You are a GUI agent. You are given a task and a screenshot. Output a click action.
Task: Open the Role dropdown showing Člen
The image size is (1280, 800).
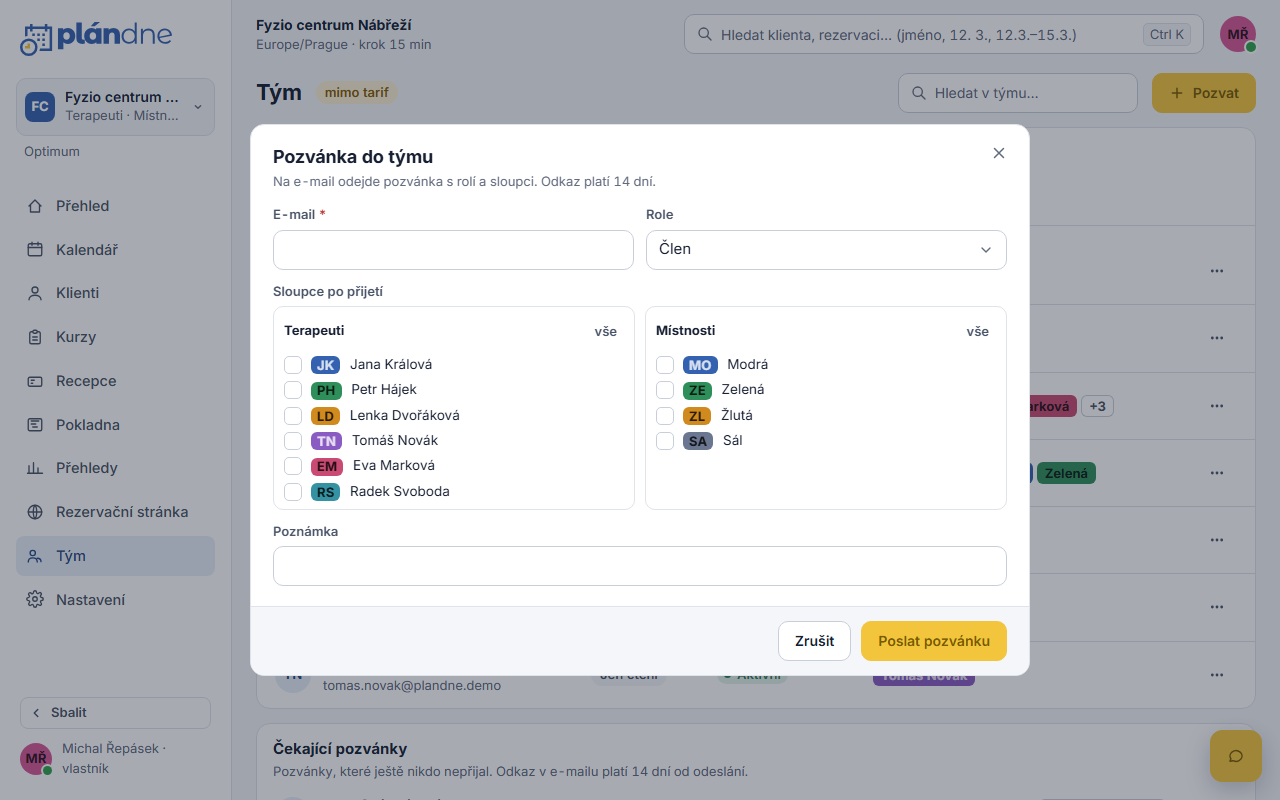[x=826, y=250]
